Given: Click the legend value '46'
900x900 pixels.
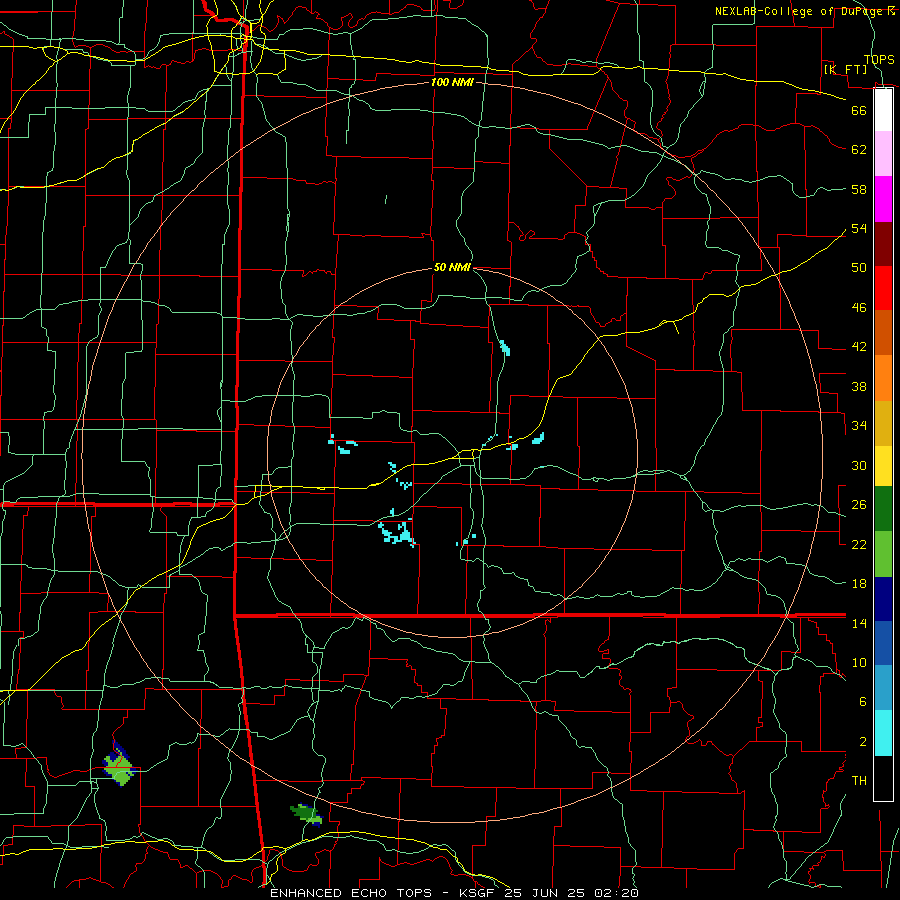Looking at the screenshot, I should click(859, 308).
